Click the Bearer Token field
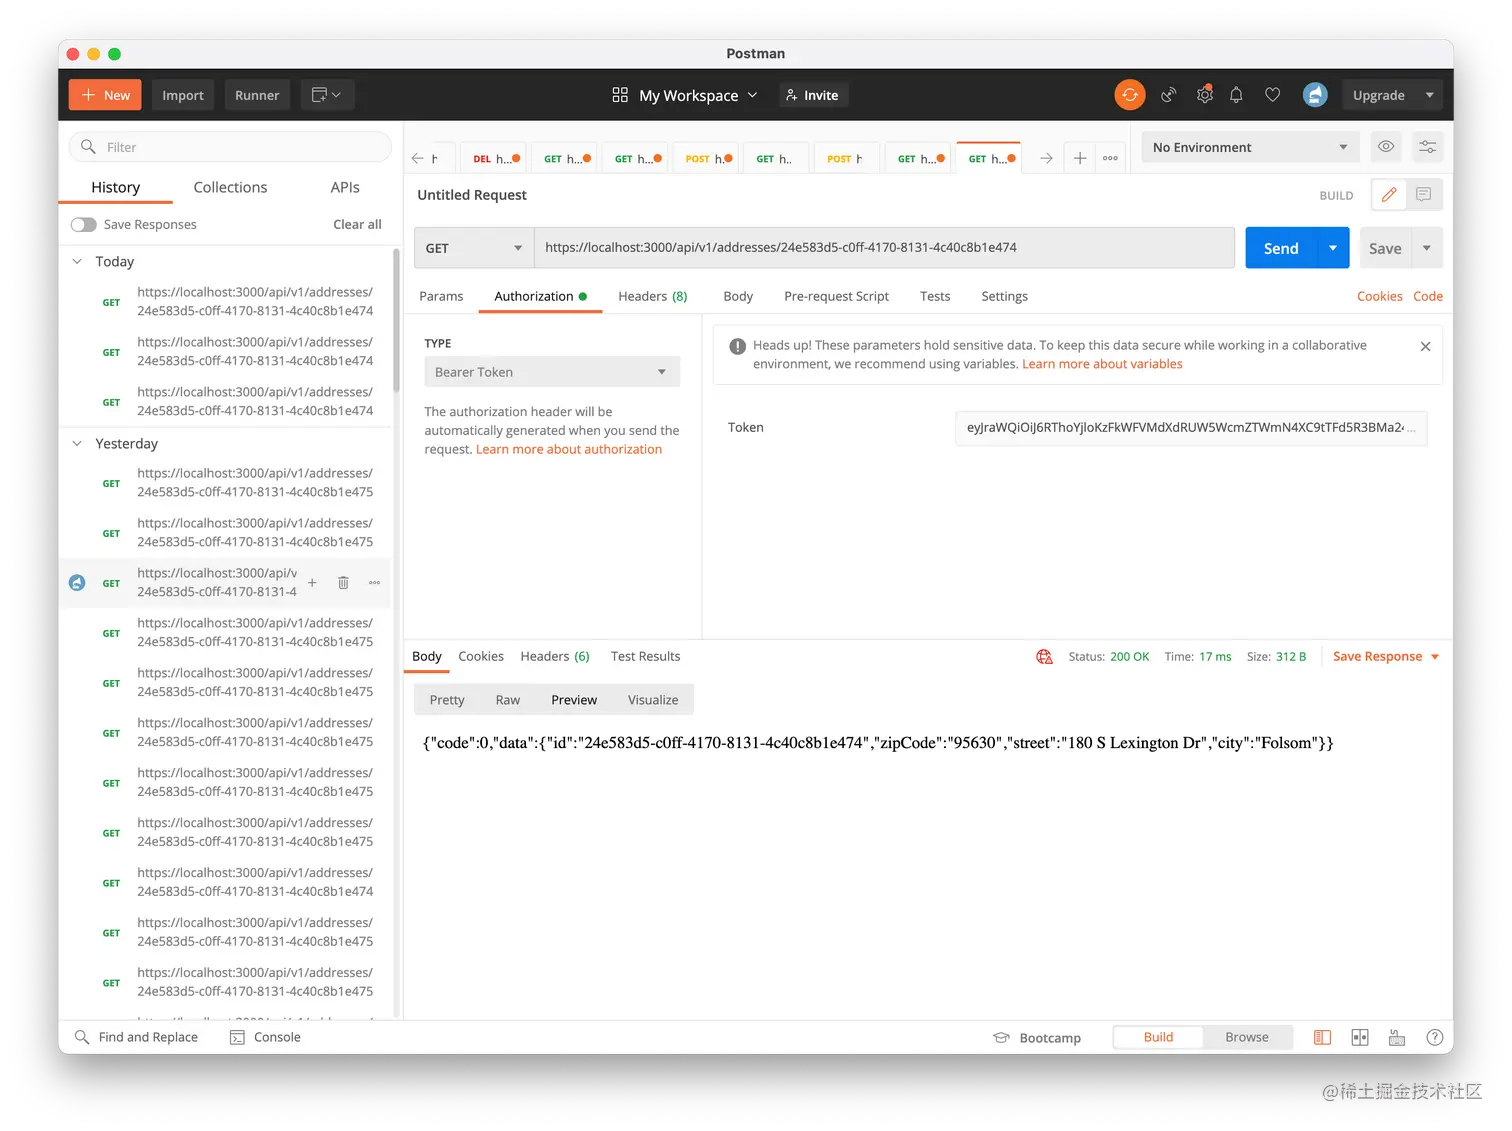This screenshot has height=1131, width=1512. [551, 371]
